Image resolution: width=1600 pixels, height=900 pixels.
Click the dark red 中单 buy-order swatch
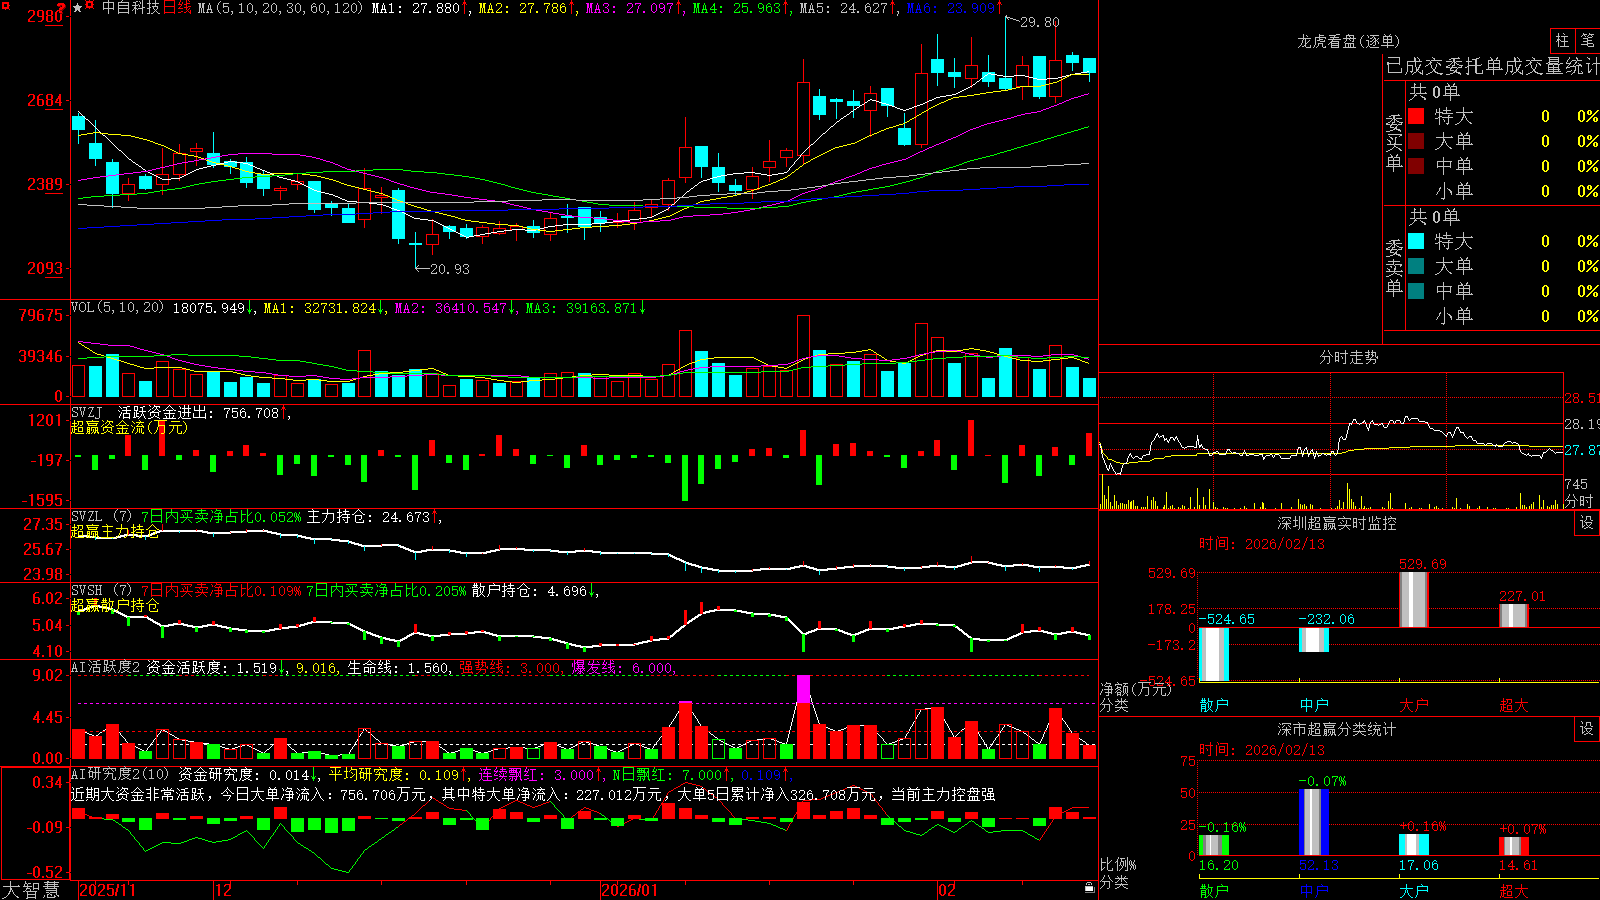click(1416, 166)
